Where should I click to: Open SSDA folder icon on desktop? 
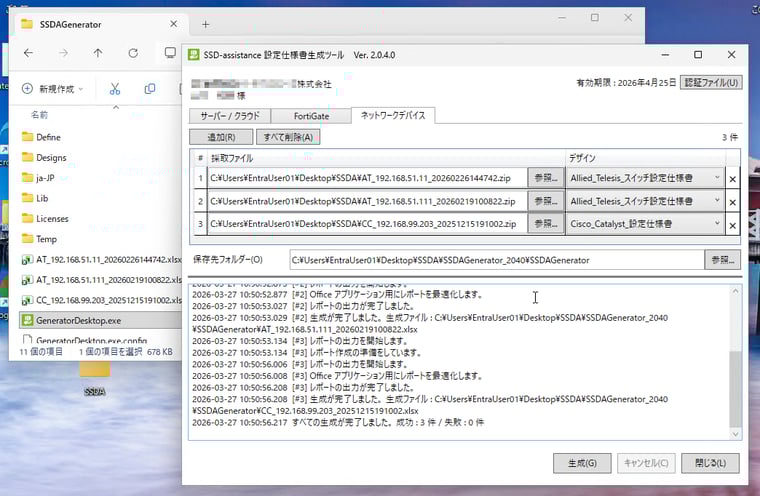click(x=95, y=376)
